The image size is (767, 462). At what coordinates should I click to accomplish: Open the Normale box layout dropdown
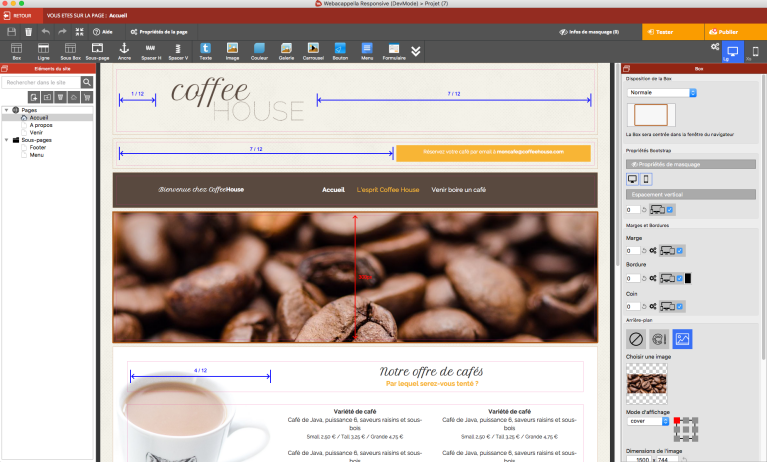[661, 93]
